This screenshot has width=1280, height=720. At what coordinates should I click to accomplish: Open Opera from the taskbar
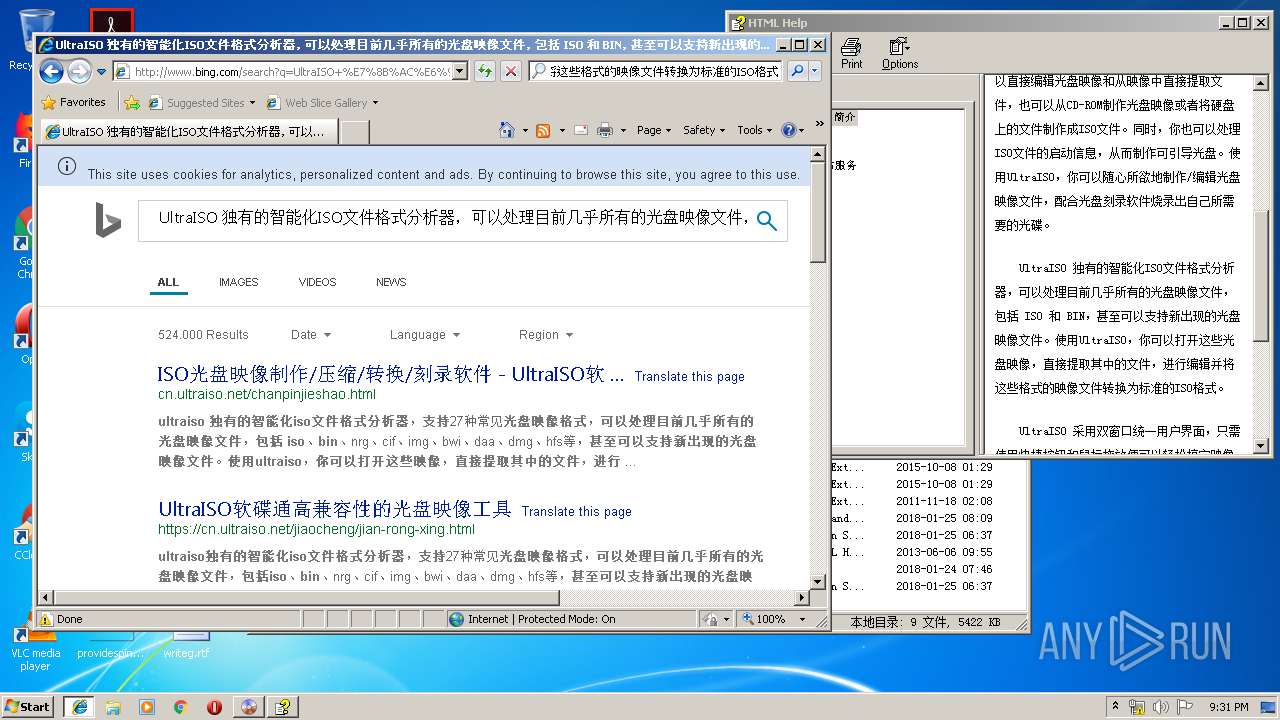(214, 706)
